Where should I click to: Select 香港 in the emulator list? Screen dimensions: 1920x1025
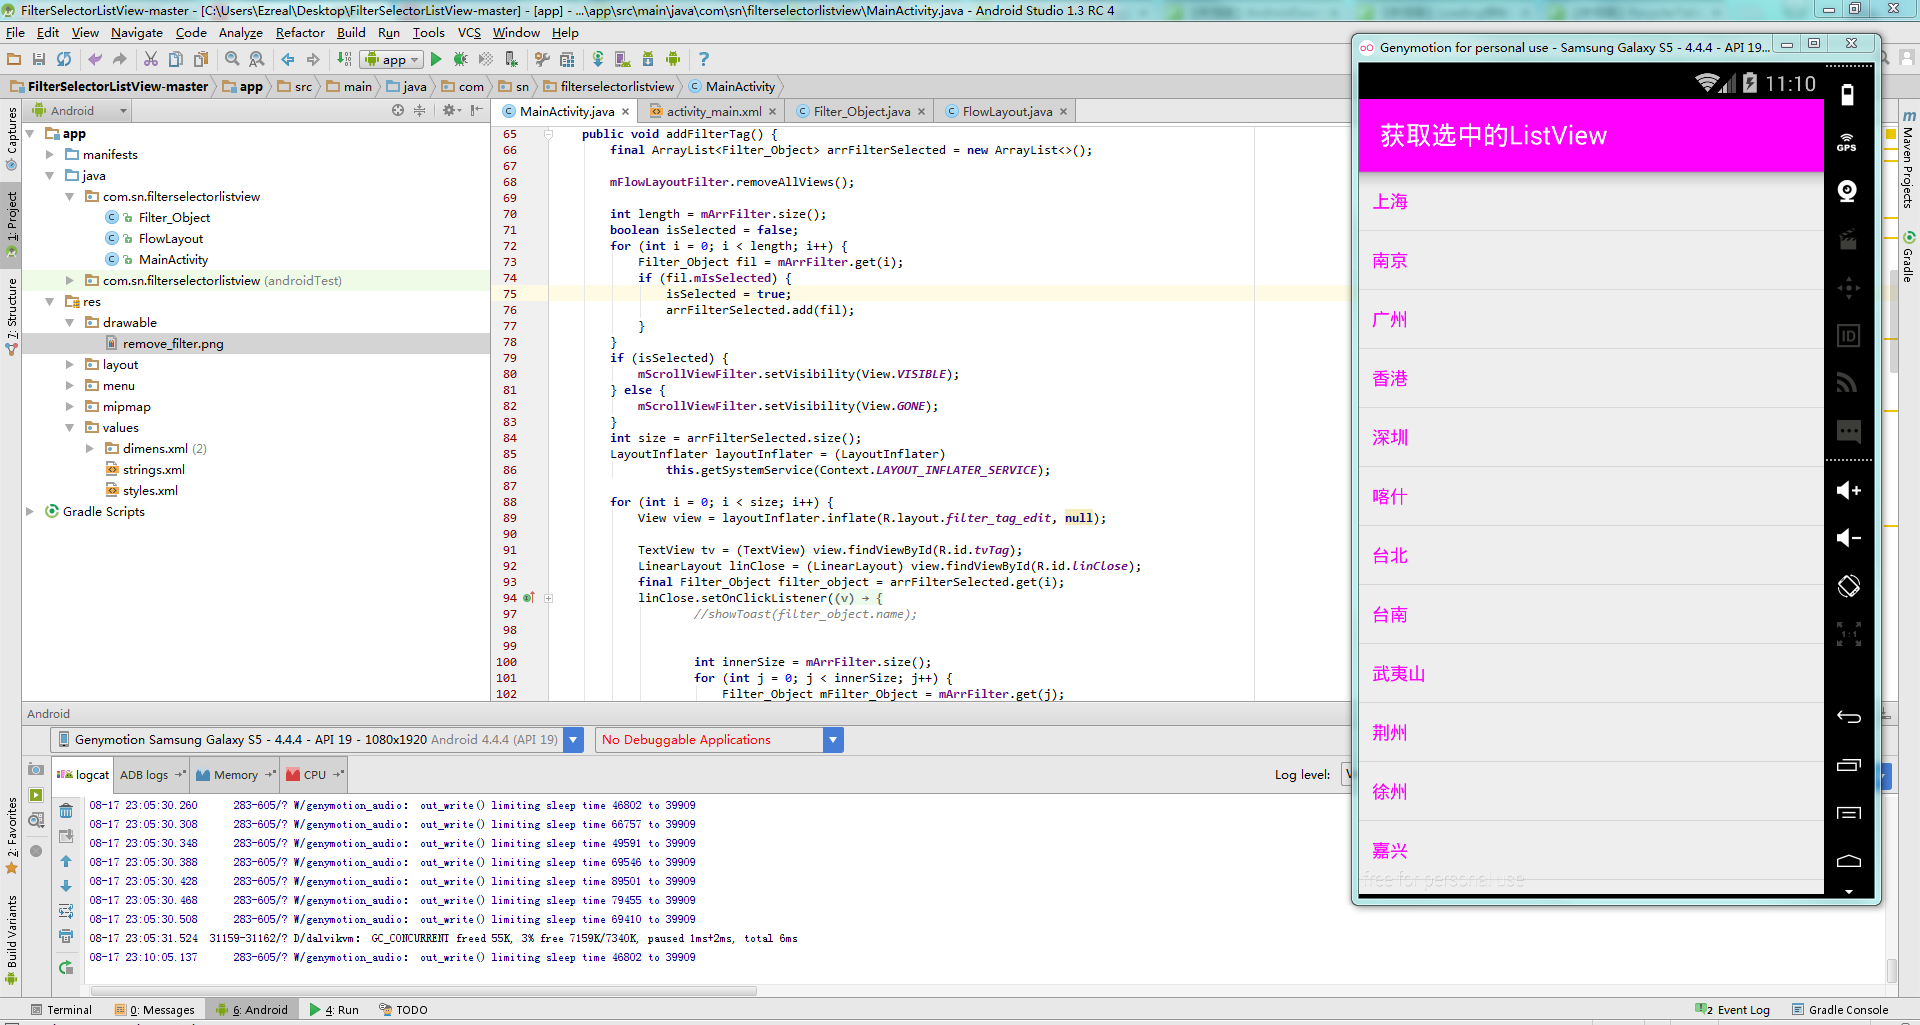pos(1590,378)
